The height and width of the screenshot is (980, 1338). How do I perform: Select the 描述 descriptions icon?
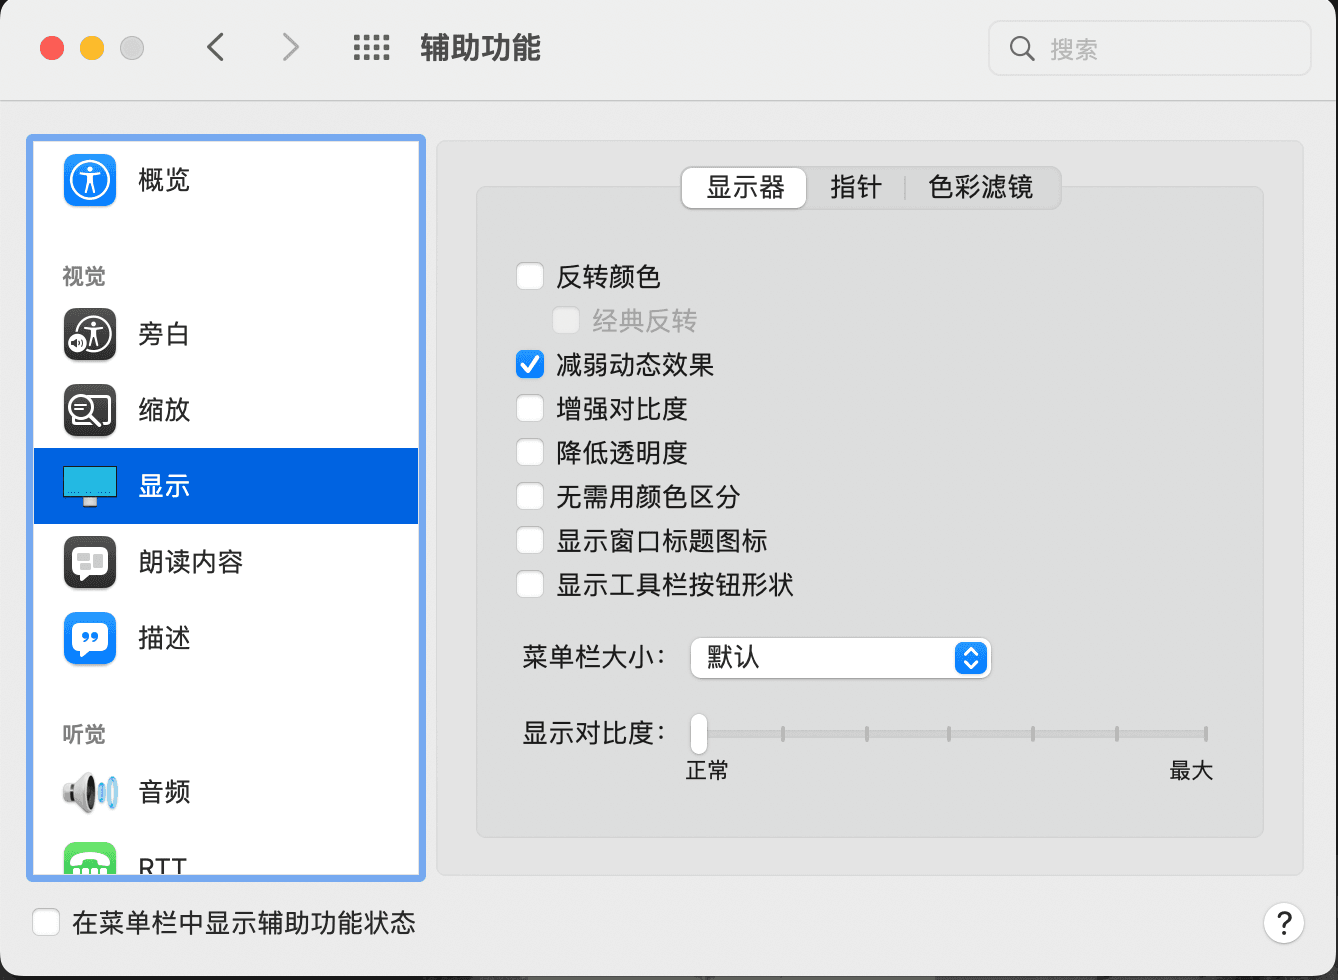[x=90, y=638]
